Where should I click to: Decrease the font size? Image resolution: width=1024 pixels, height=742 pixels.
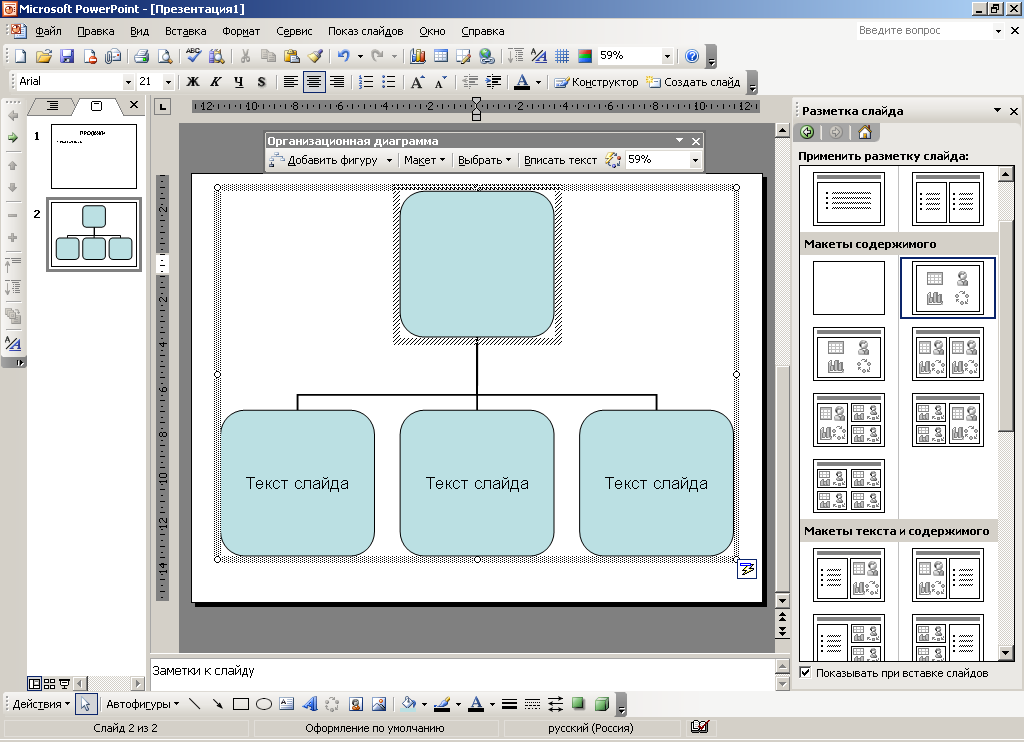pyautogui.click(x=441, y=82)
